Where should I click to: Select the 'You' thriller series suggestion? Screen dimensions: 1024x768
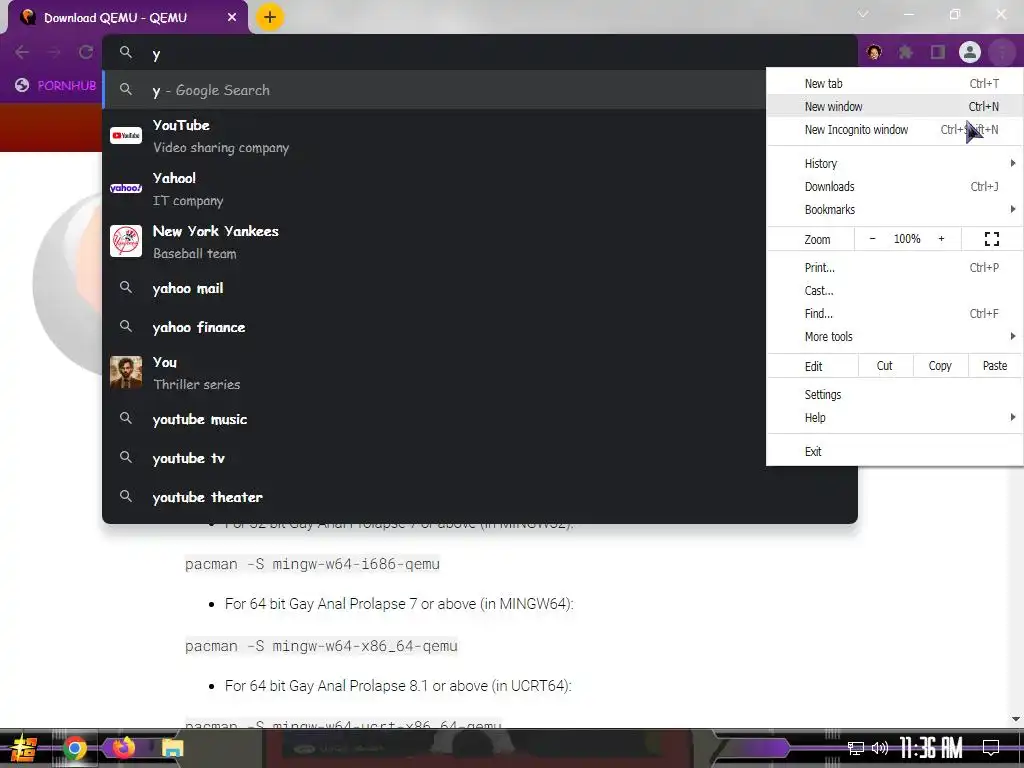[435, 373]
